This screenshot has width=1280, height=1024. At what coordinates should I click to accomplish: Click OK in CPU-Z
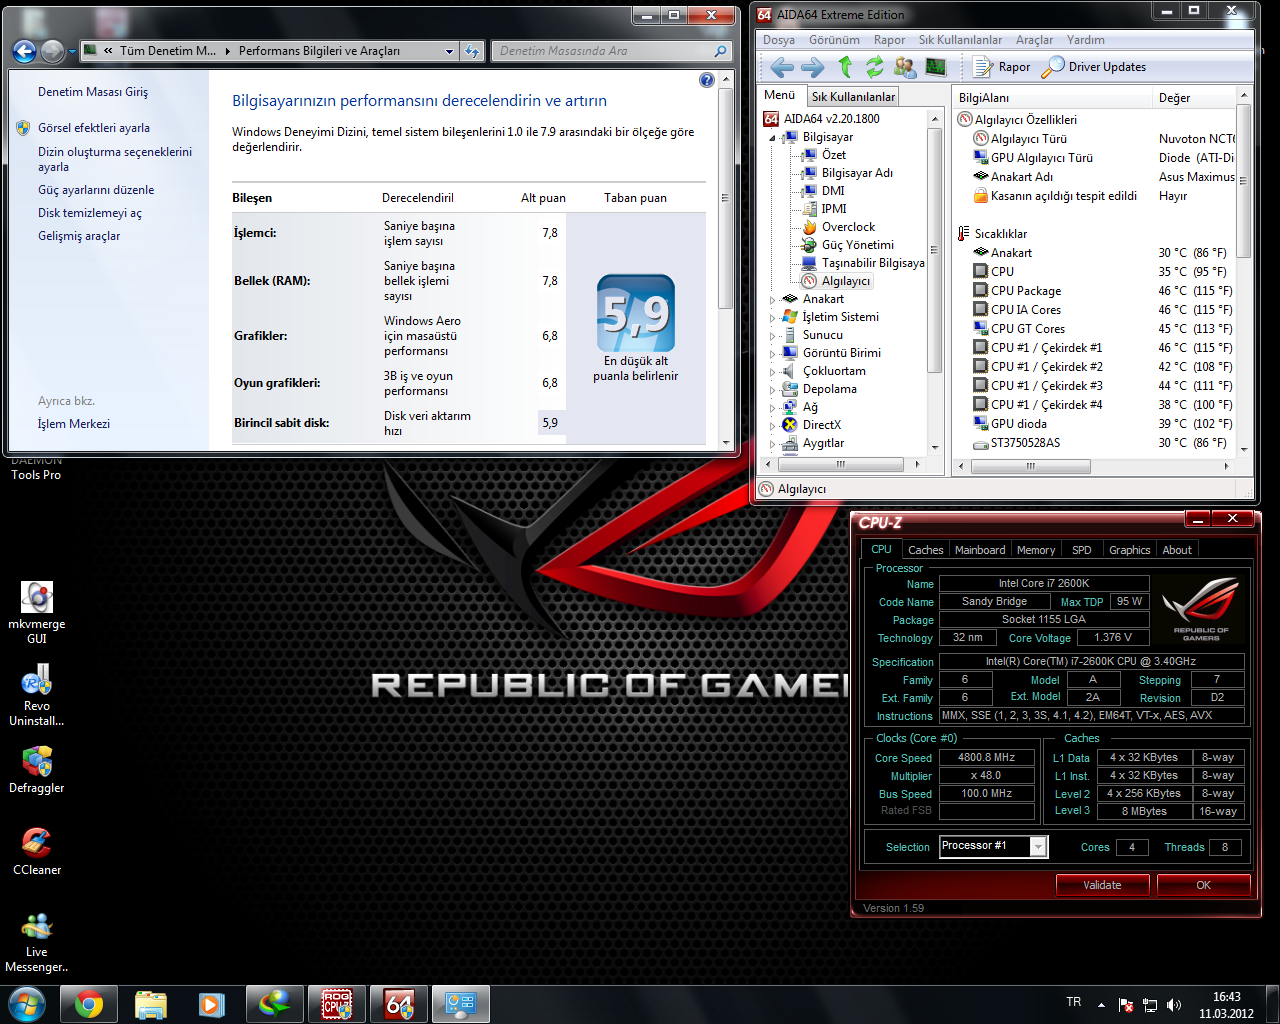(x=1203, y=885)
